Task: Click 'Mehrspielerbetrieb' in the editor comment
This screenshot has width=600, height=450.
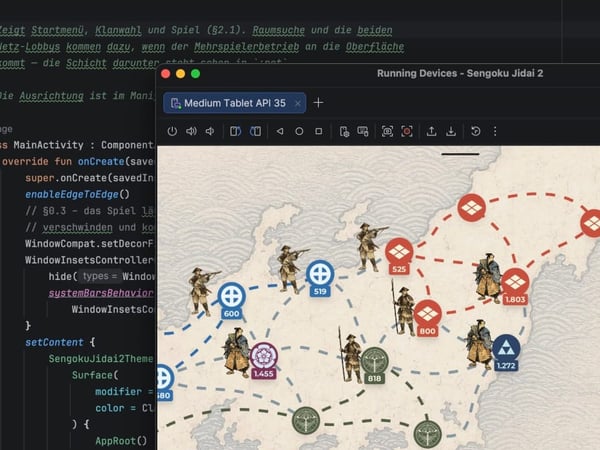Action: [x=246, y=47]
